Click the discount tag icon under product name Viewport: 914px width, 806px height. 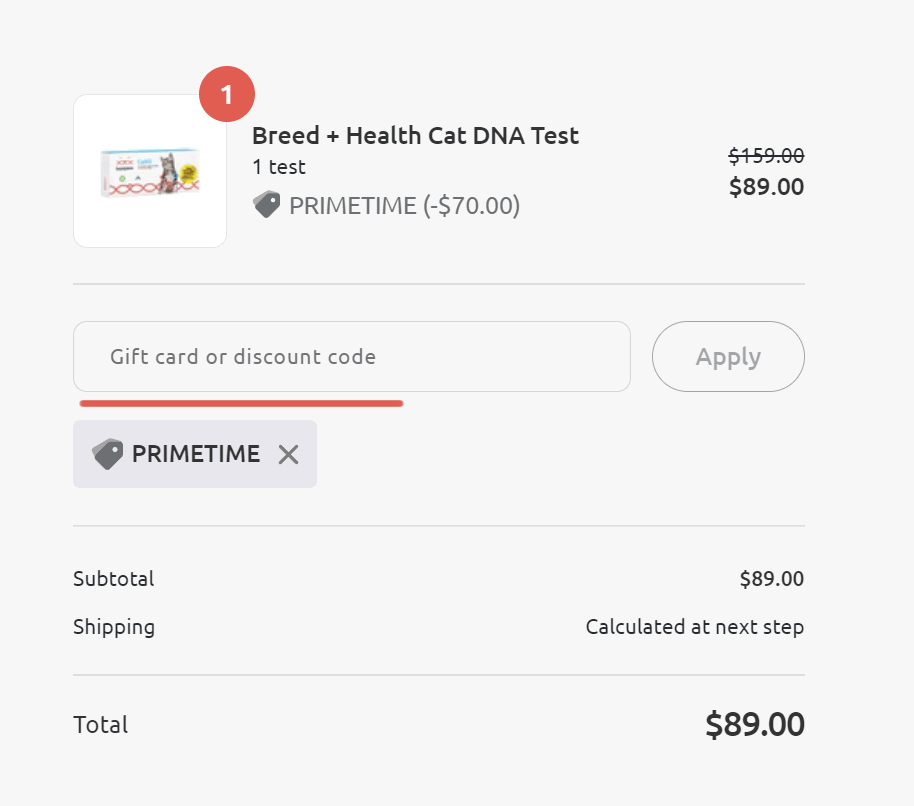coord(266,205)
